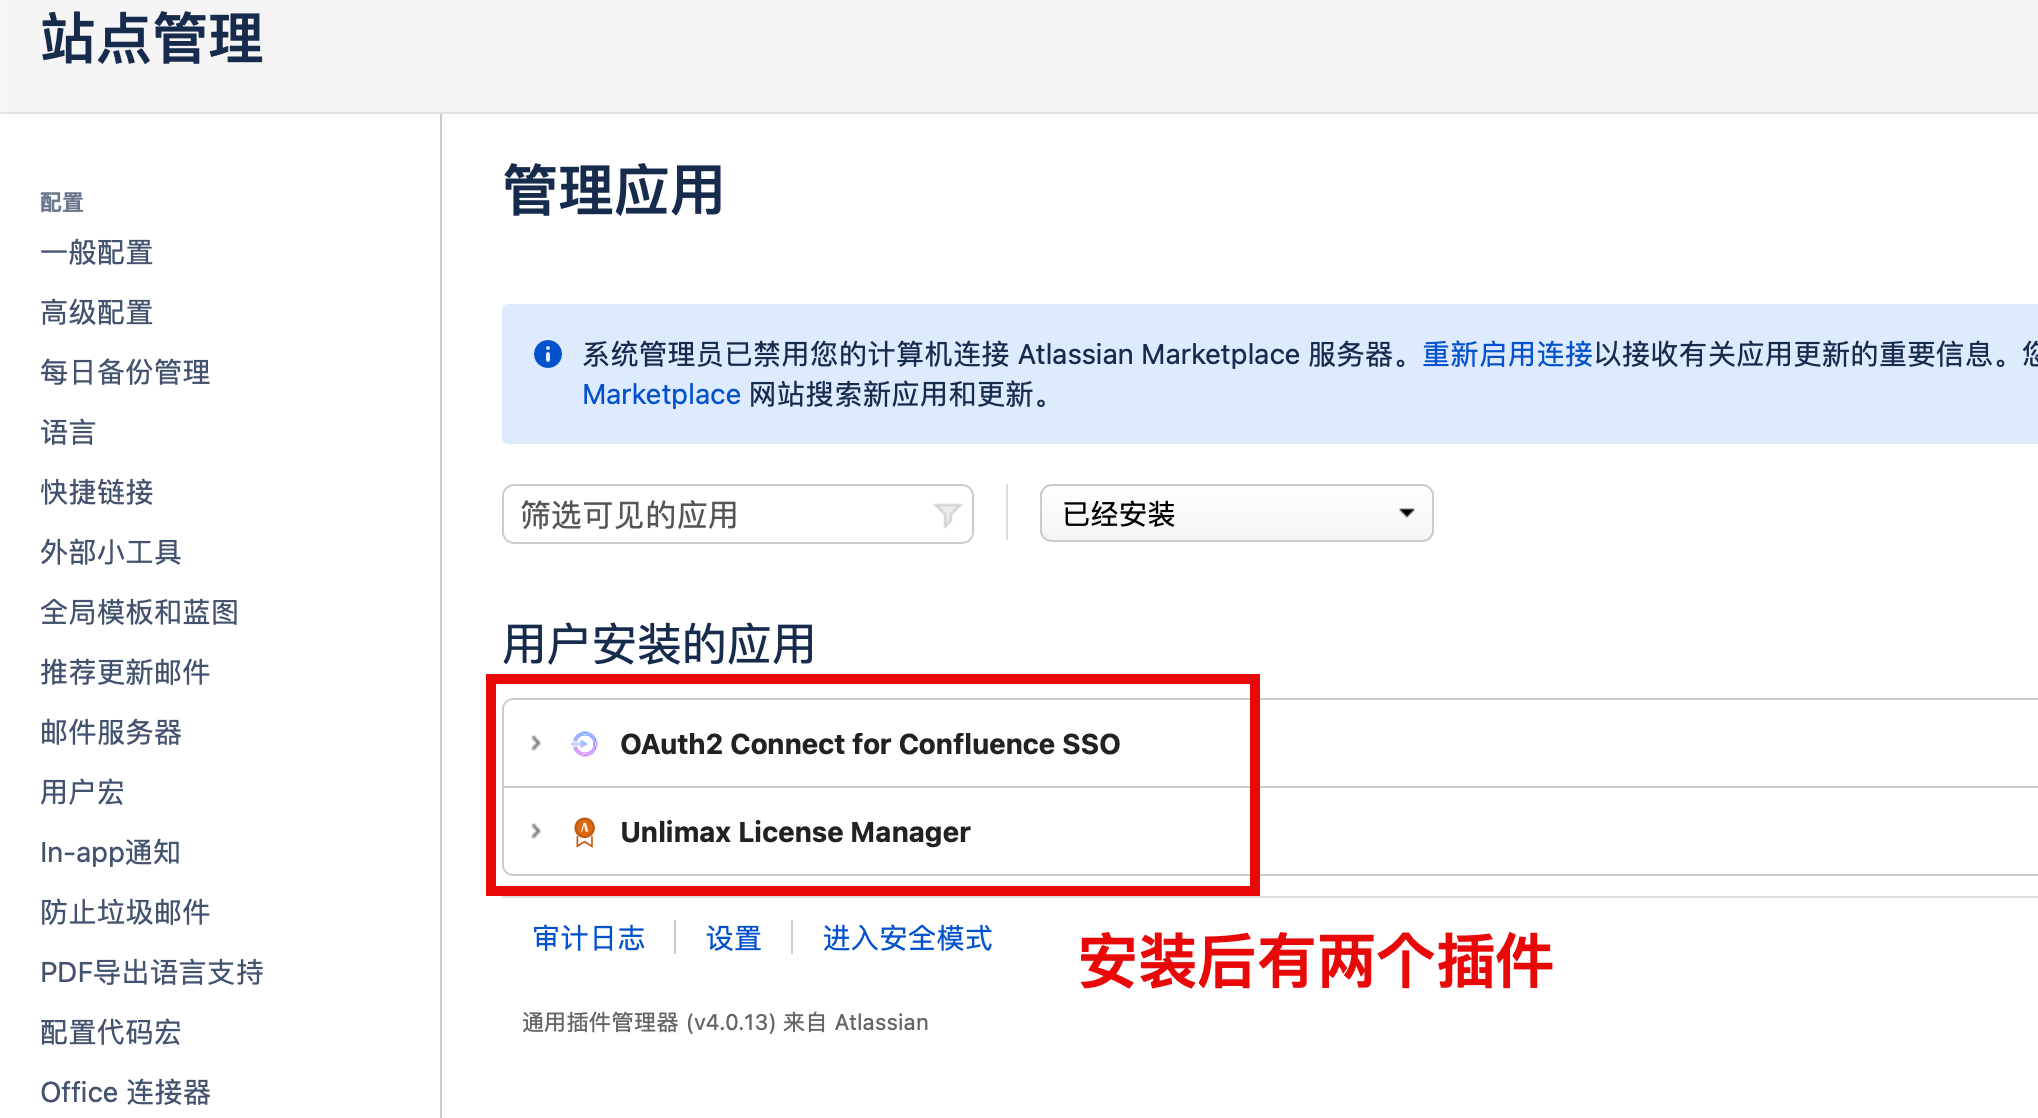Screen dimensions: 2038x1118
Task: Click the 设置 link below plugins
Action: 733,938
